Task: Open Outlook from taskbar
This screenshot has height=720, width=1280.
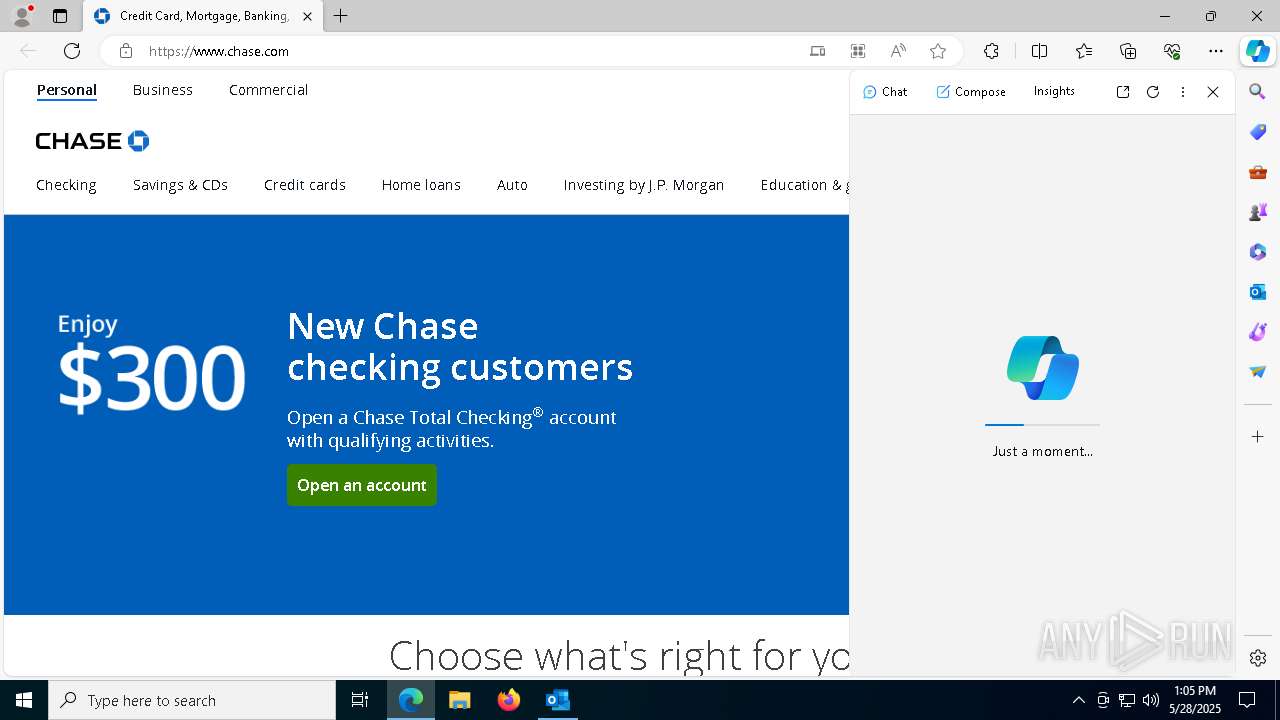Action: [557, 700]
